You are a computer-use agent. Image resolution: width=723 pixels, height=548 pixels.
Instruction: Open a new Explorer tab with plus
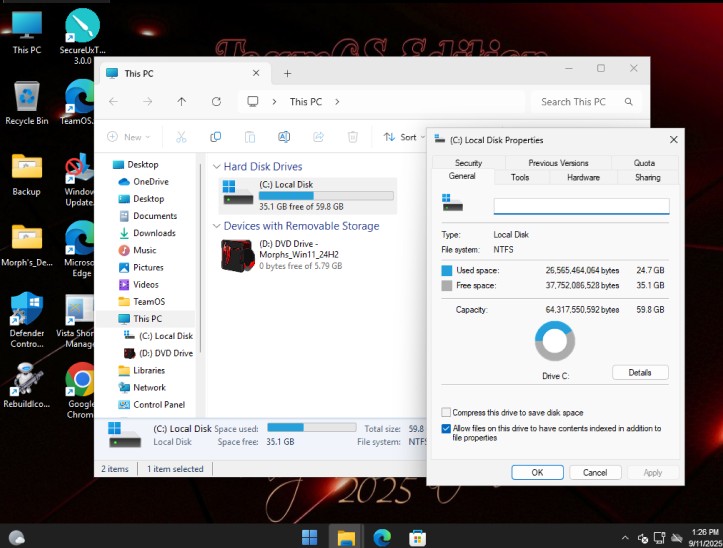287,74
